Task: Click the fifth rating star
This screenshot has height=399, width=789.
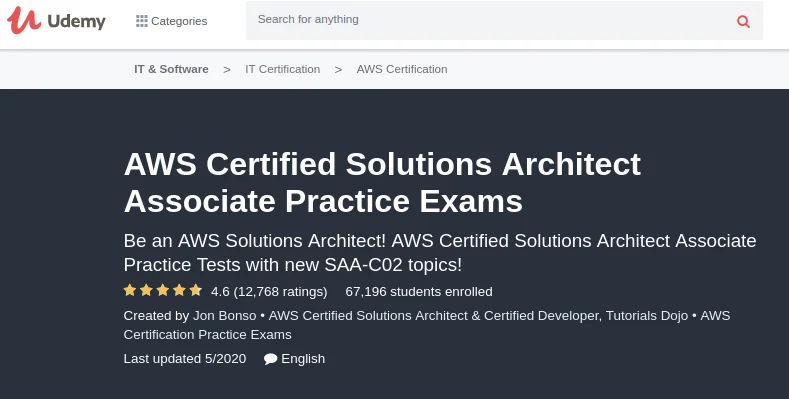Action: point(196,290)
